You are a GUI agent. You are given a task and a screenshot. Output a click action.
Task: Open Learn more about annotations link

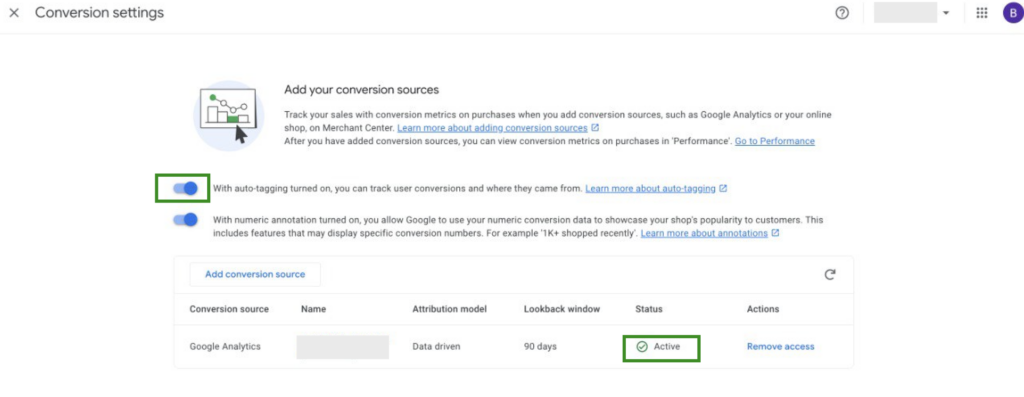point(710,233)
